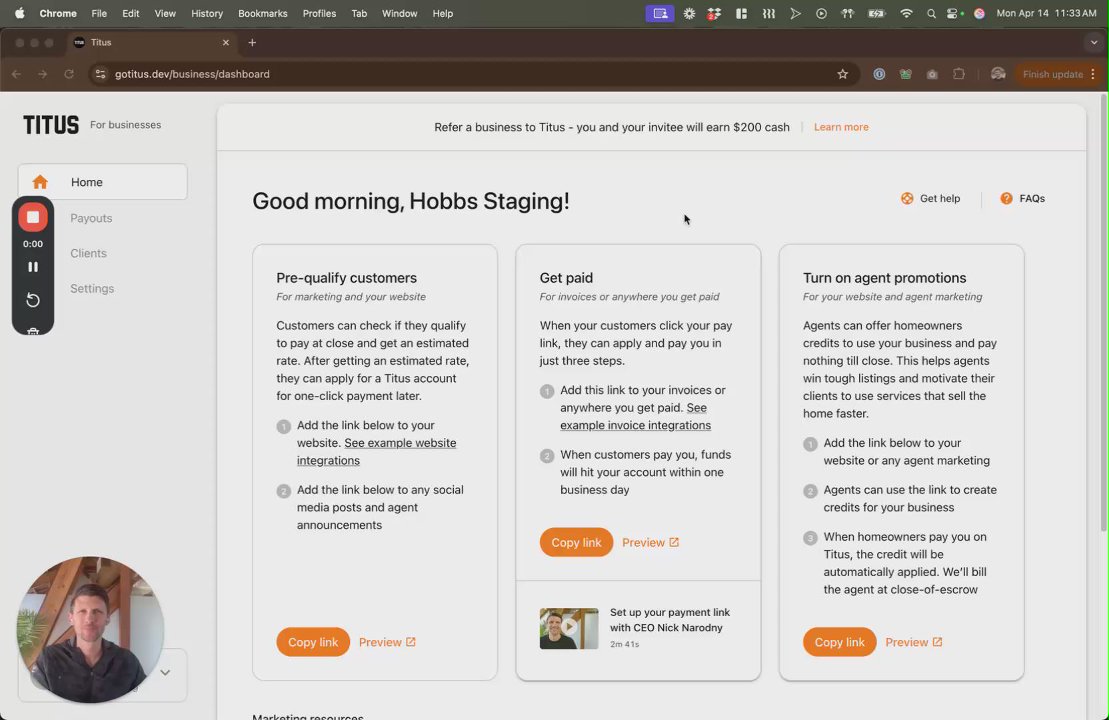Viewport: 1109px width, 720px height.
Task: Open the Payouts sidebar section
Action: click(91, 218)
